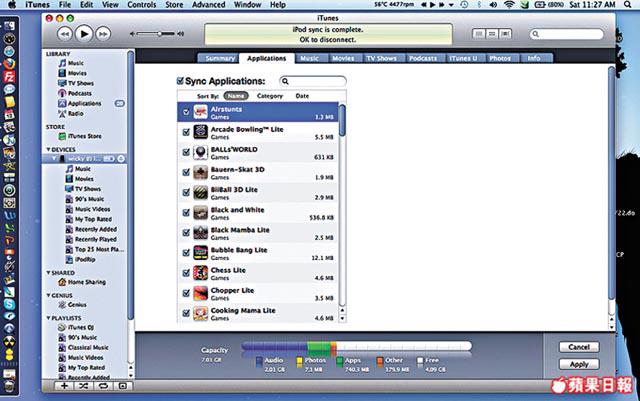Viewport: 640px width, 401px height.
Task: Switch to the Summary tab
Action: click(219, 58)
